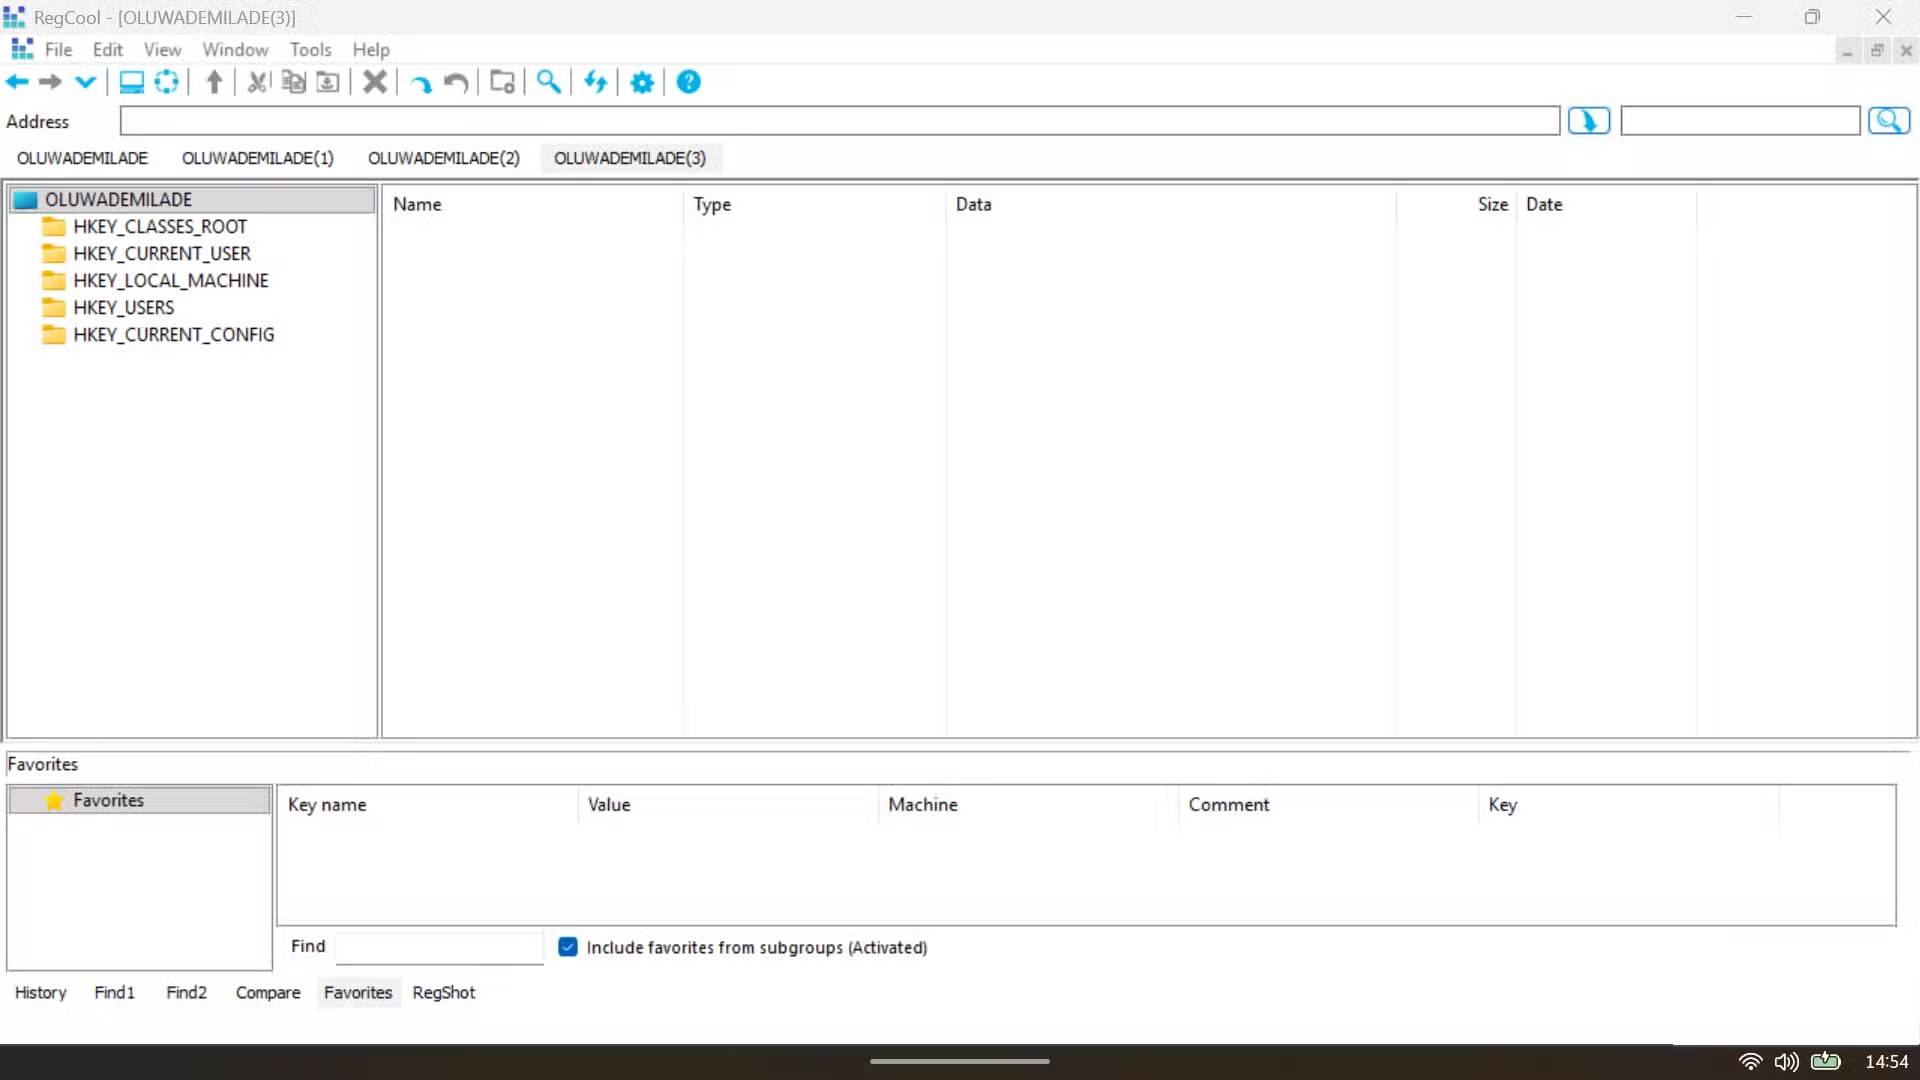The width and height of the screenshot is (1920, 1080).
Task: Navigate up one level with the up arrow
Action: pyautogui.click(x=213, y=82)
